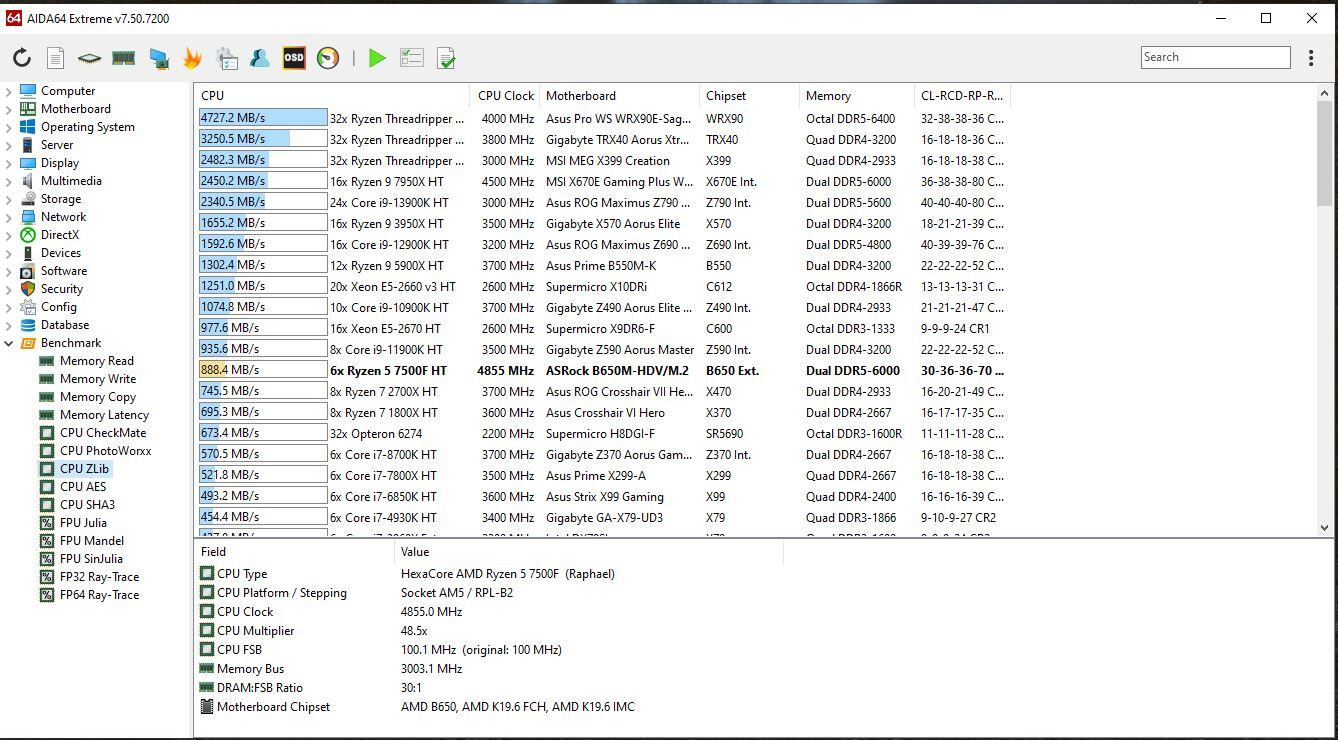Select the Computer icon in the tree

(x=28, y=91)
